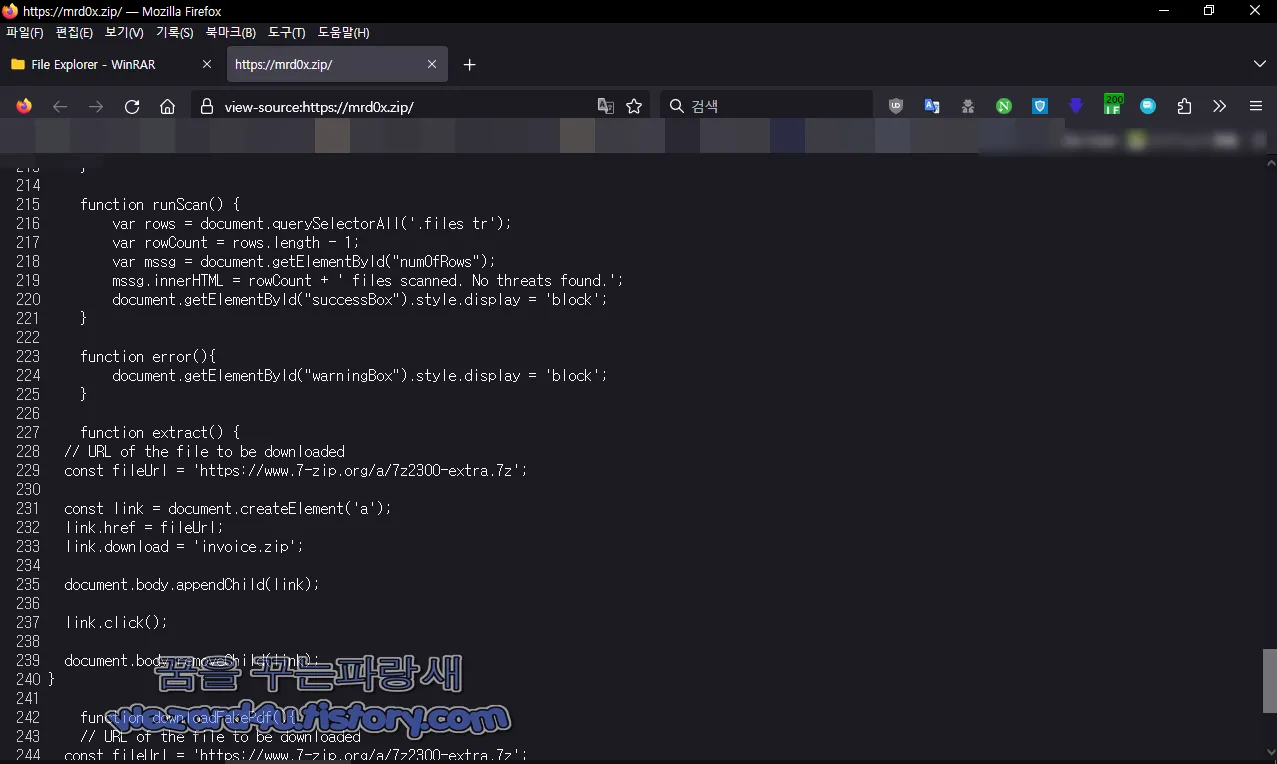Click the 검색 search box
The width and height of the screenshot is (1277, 764).
point(766,106)
